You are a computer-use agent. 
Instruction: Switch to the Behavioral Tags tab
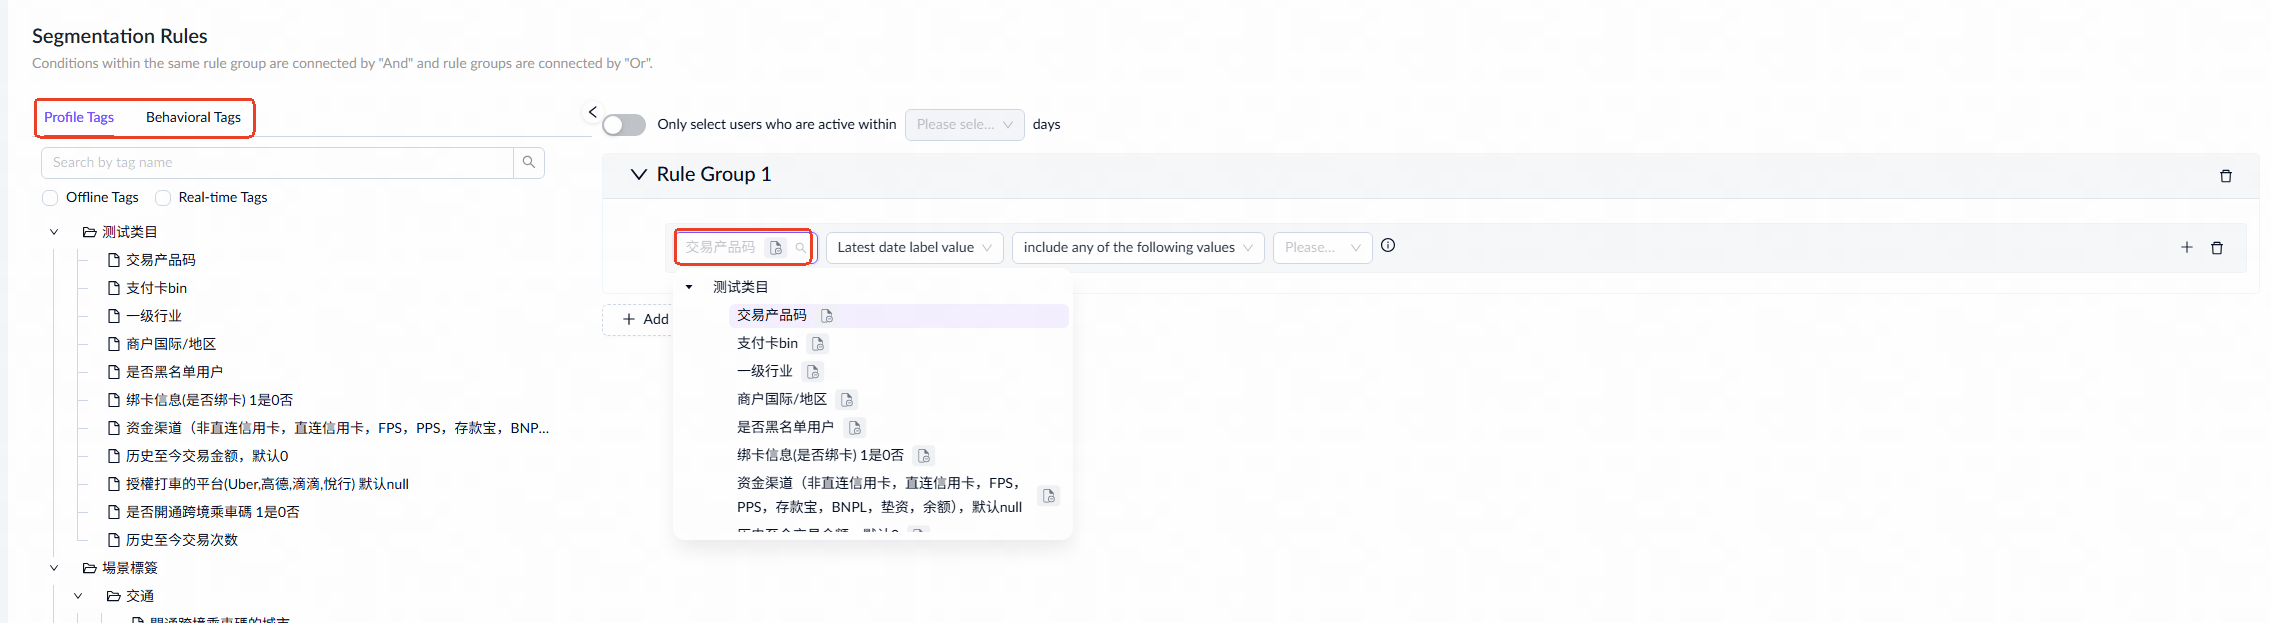pos(193,118)
